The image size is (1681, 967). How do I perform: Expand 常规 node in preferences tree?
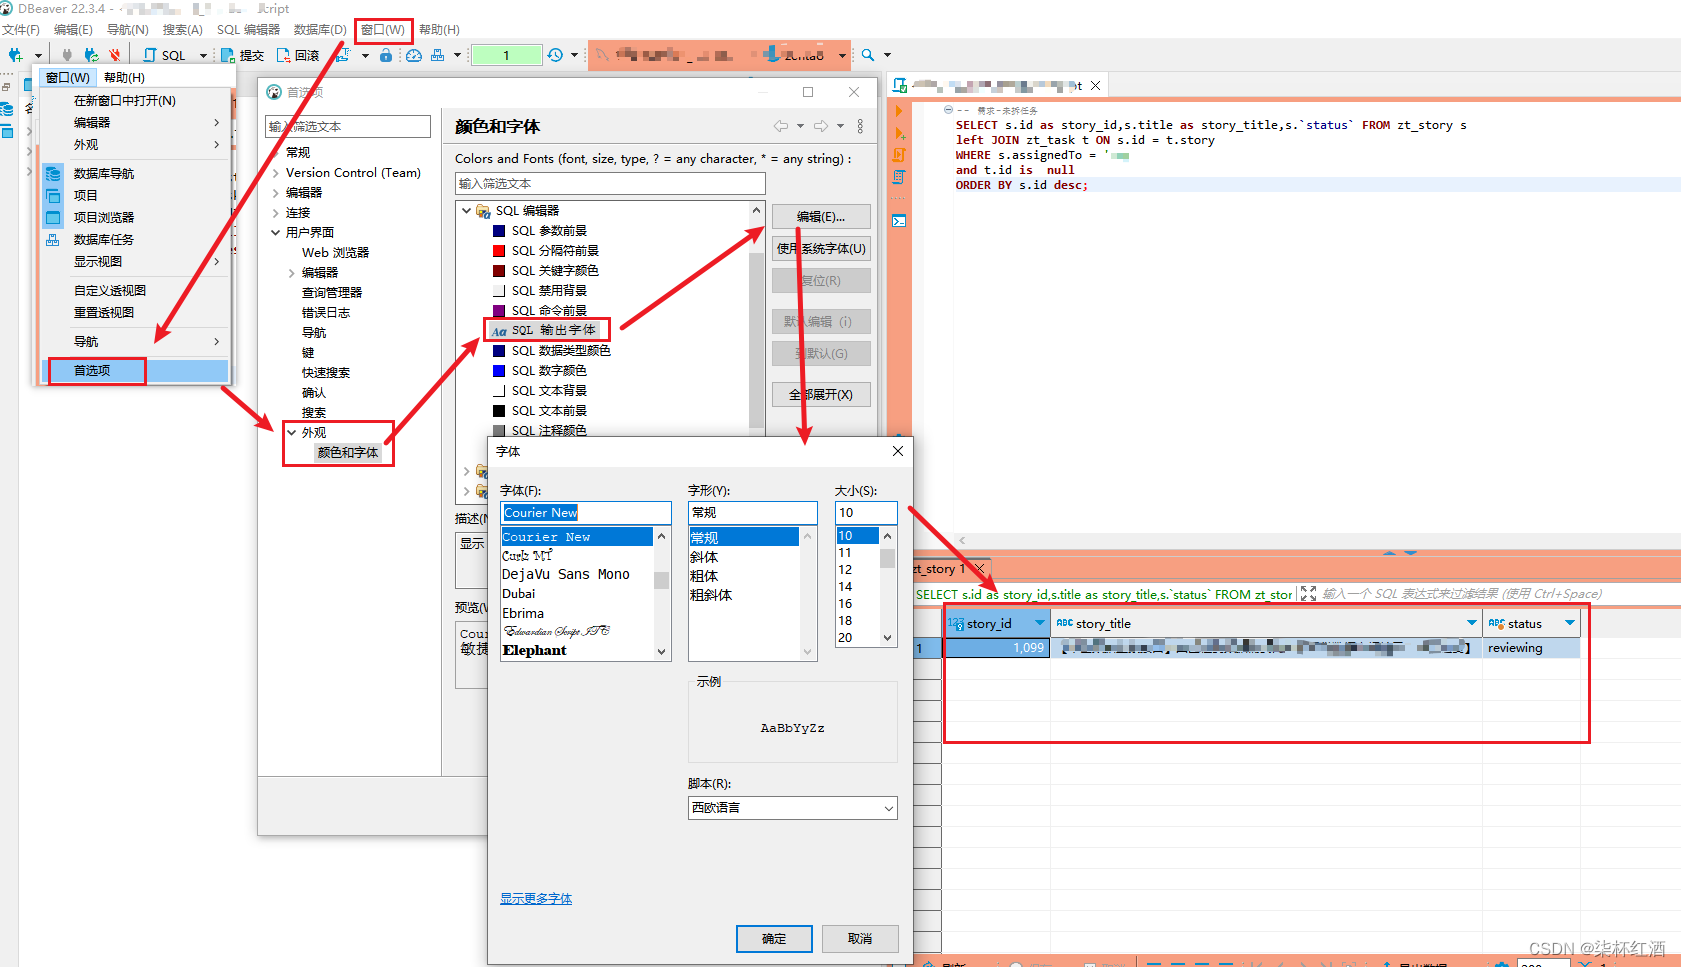point(276,153)
